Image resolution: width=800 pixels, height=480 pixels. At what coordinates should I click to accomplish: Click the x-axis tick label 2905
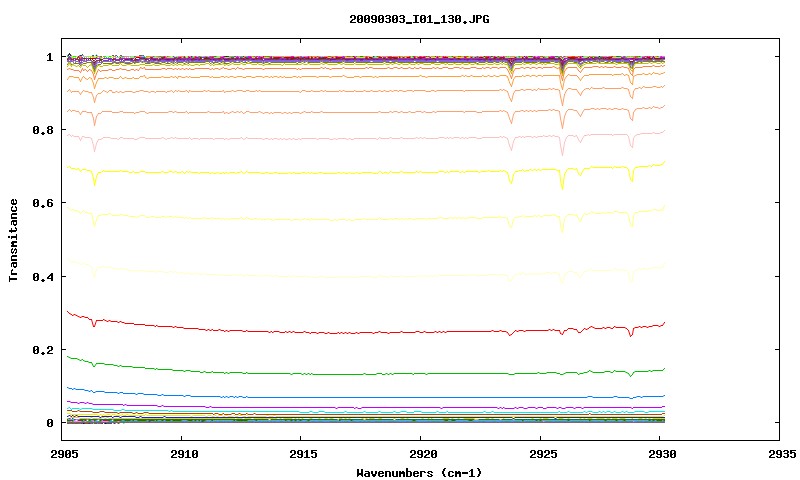[x=64, y=454]
